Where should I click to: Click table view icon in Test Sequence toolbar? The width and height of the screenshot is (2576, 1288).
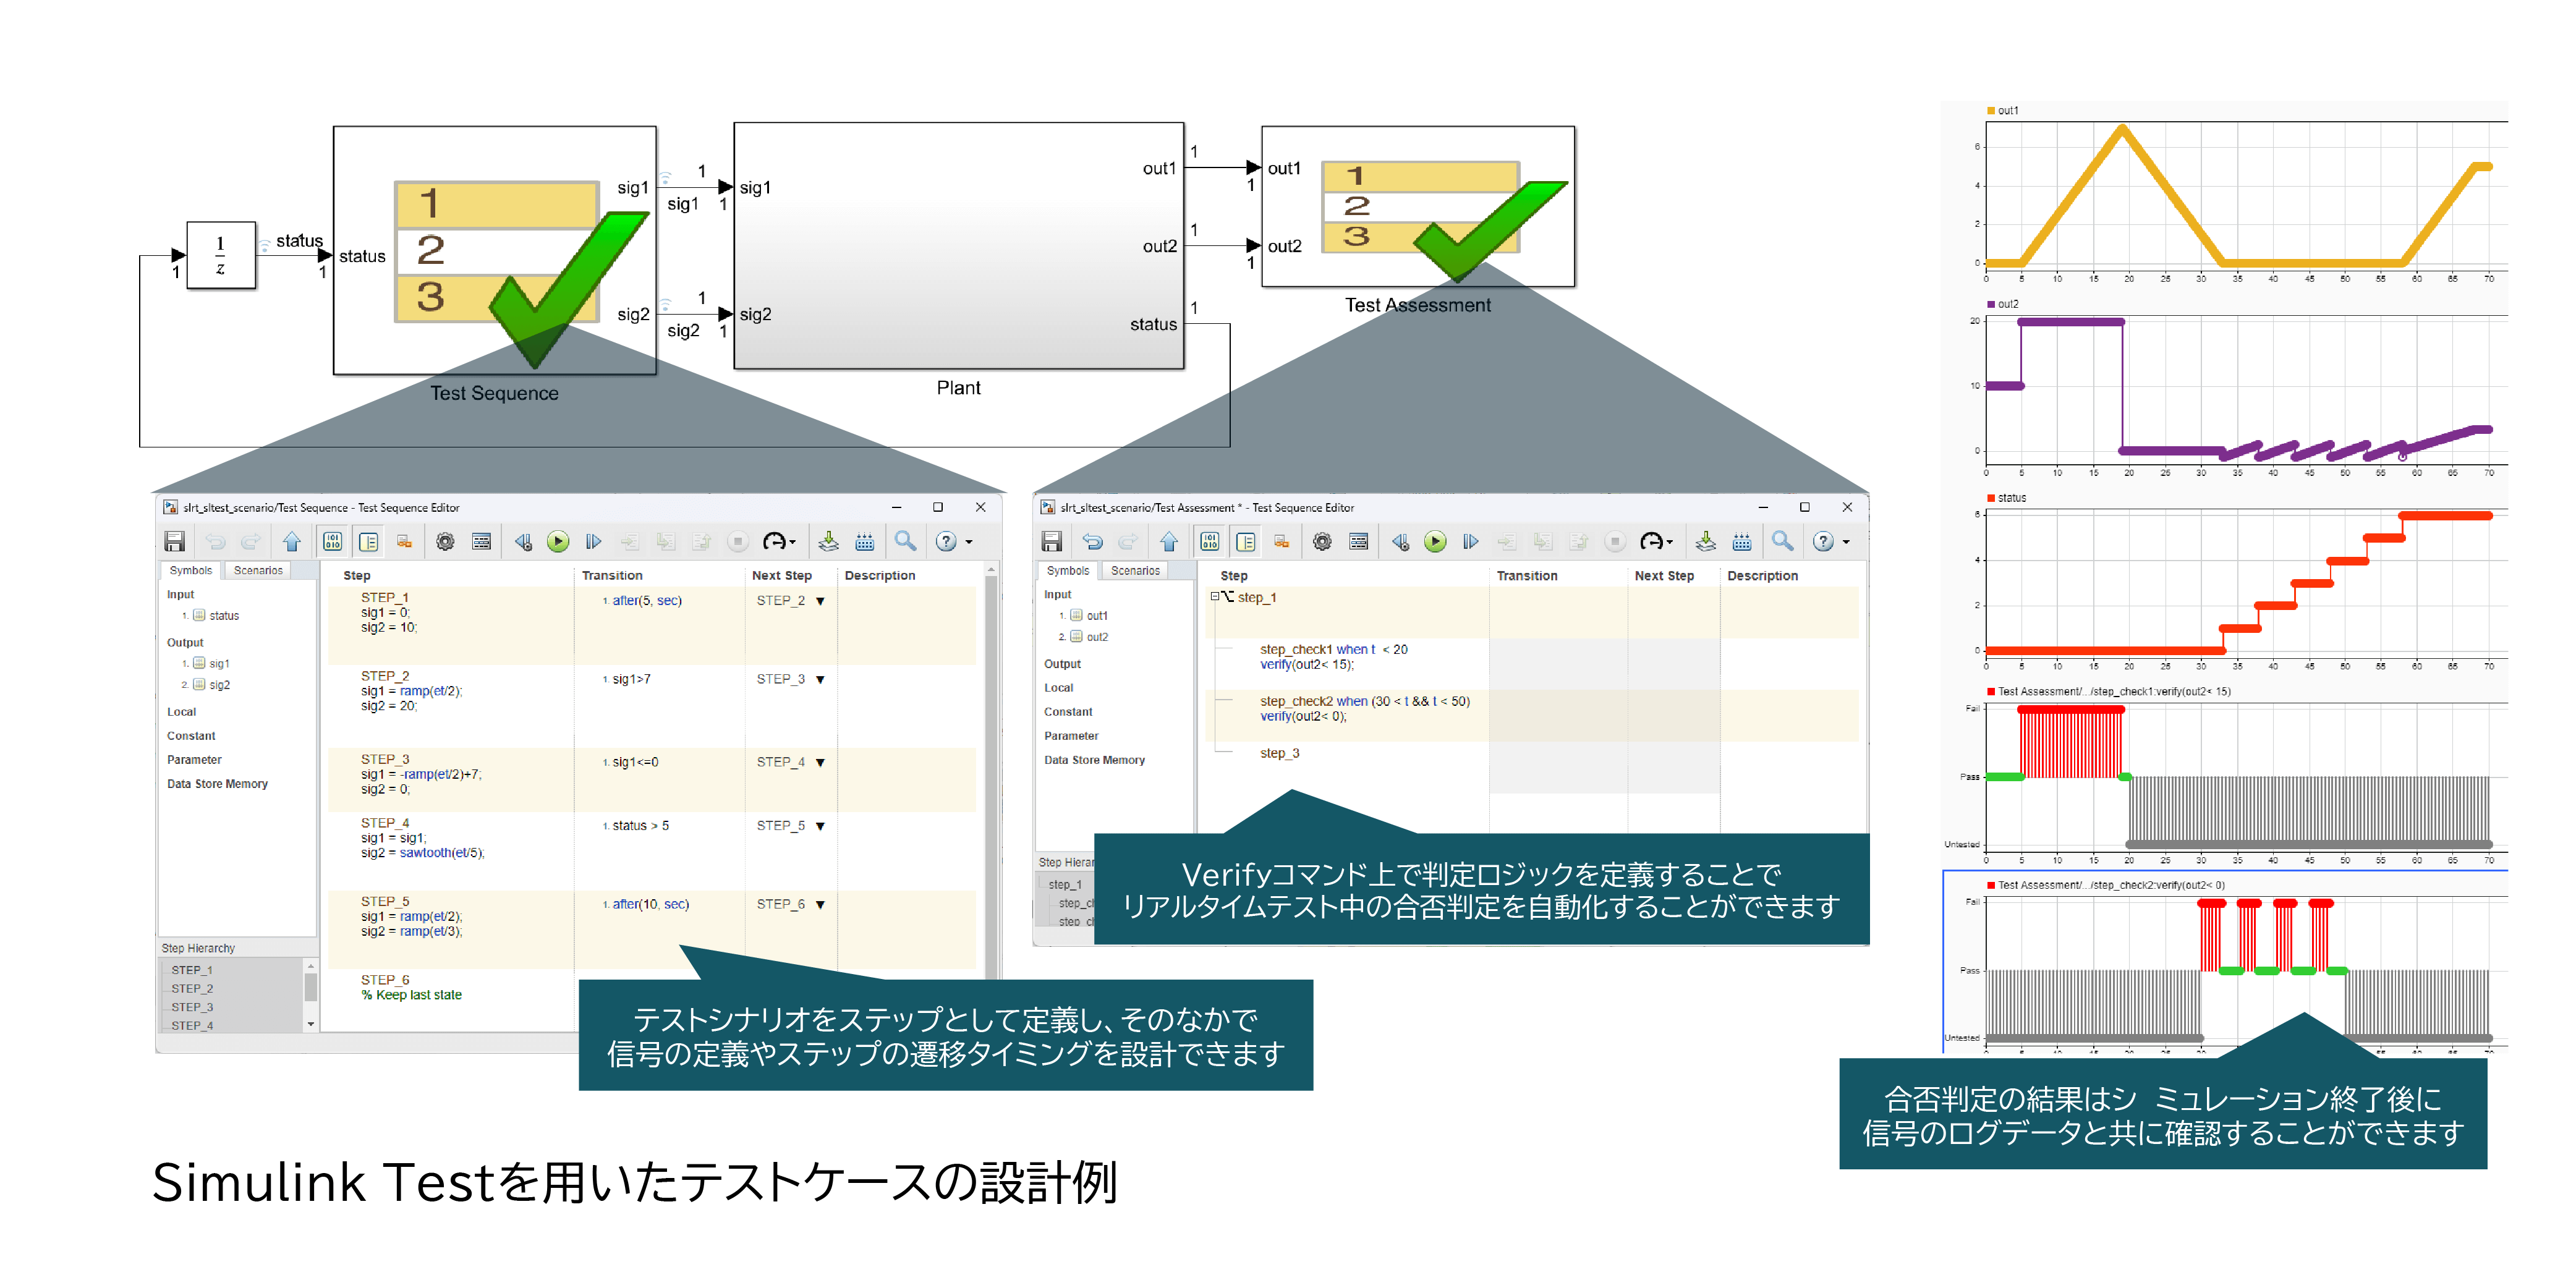tap(481, 541)
